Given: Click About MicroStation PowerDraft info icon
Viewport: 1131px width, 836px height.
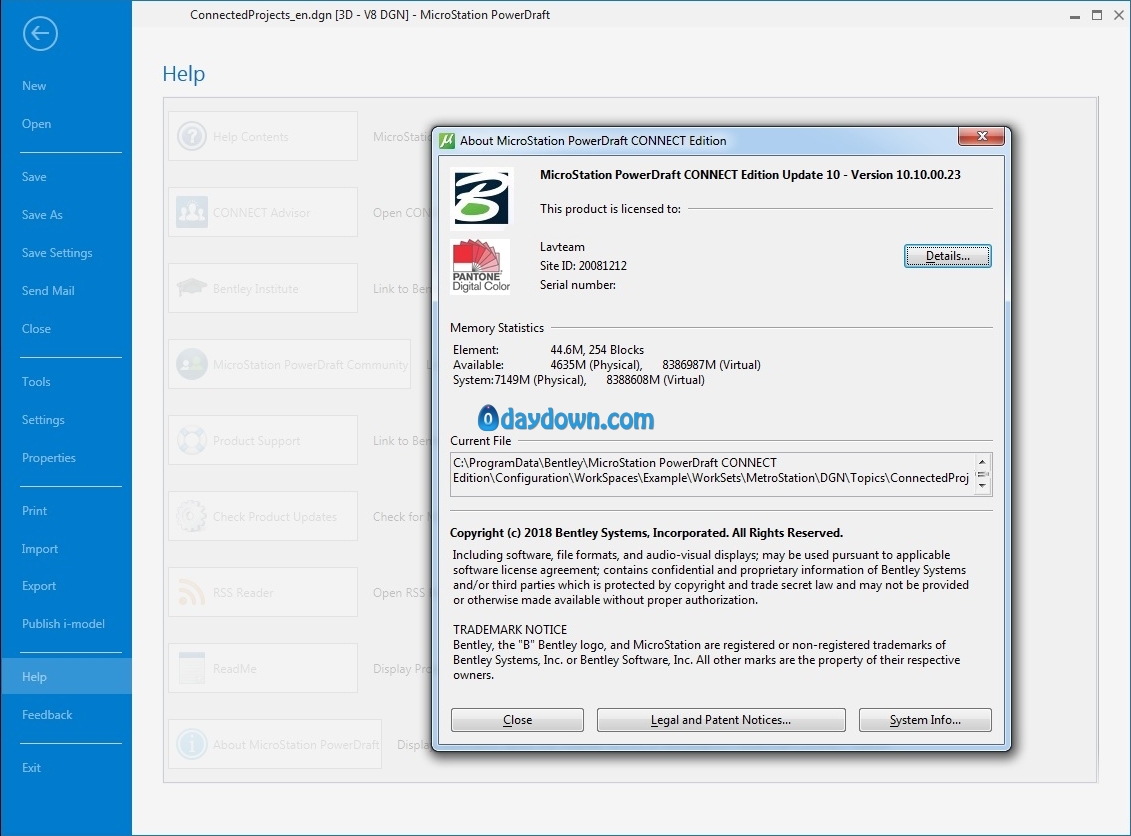Looking at the screenshot, I should click(x=192, y=744).
